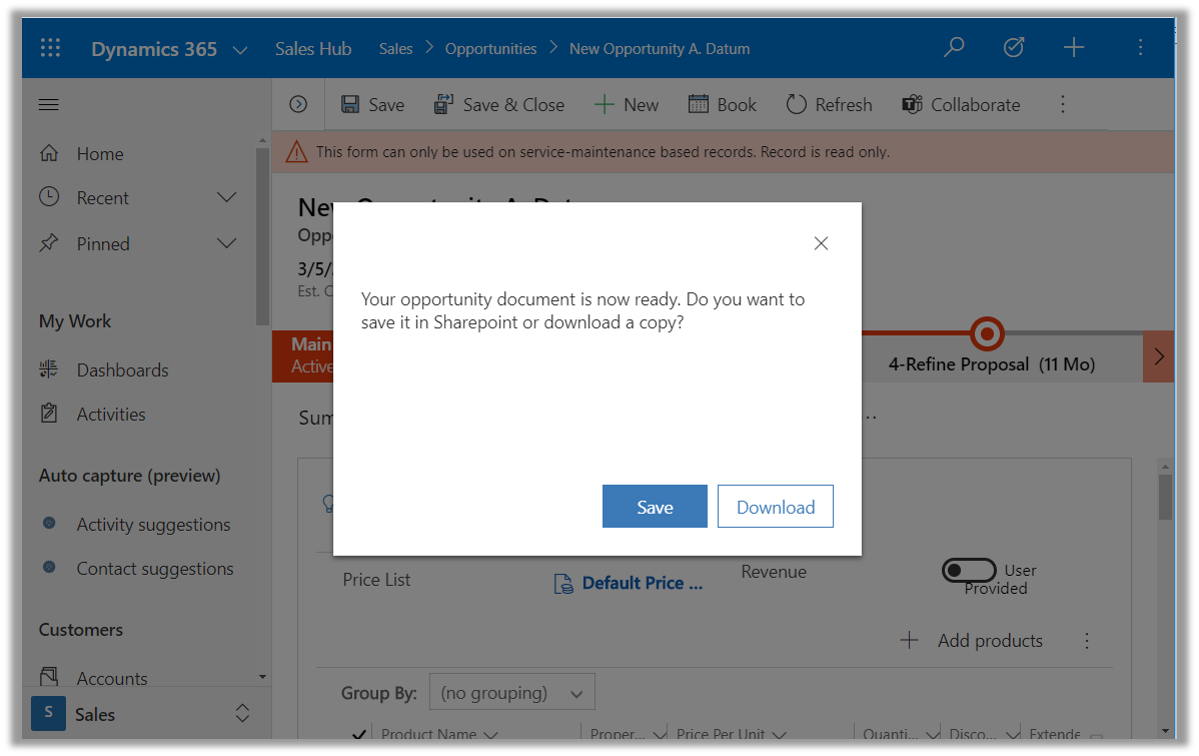The width and height of the screenshot is (1199, 756).
Task: Click the Refresh command
Action: (x=829, y=105)
